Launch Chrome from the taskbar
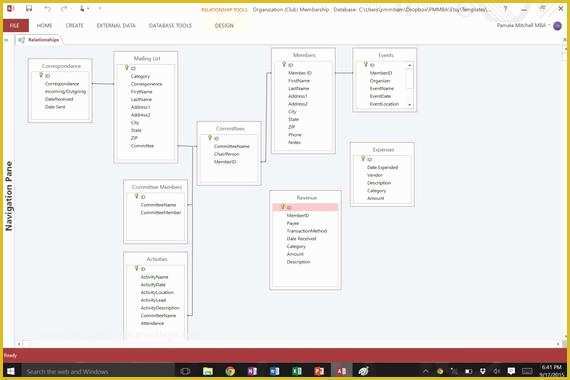Screen dimensions: 570x380 (x=230, y=371)
